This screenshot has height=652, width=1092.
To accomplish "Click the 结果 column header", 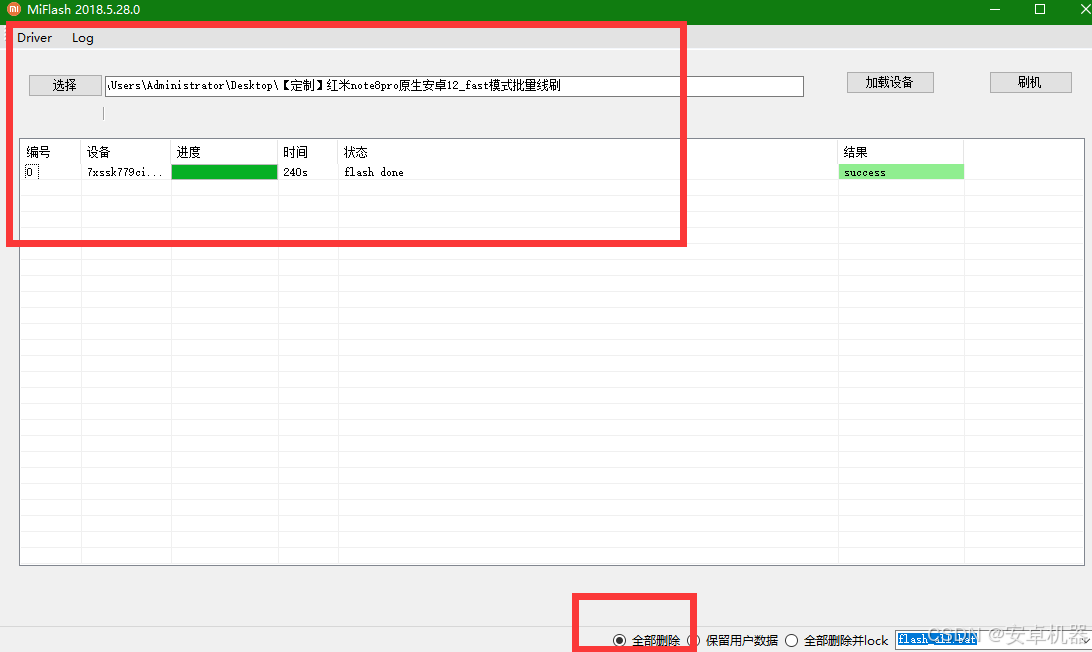I will pyautogui.click(x=900, y=152).
